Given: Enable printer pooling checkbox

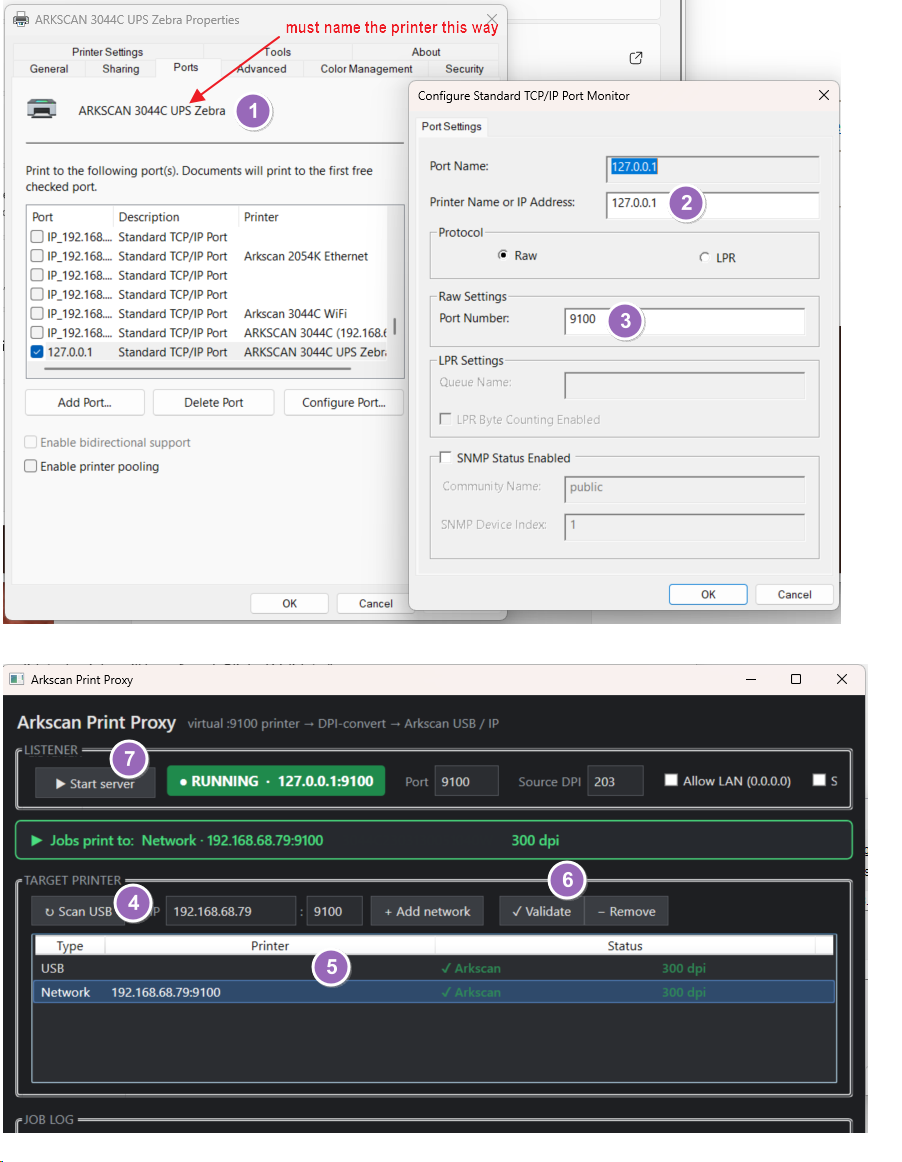Looking at the screenshot, I should click(30, 466).
